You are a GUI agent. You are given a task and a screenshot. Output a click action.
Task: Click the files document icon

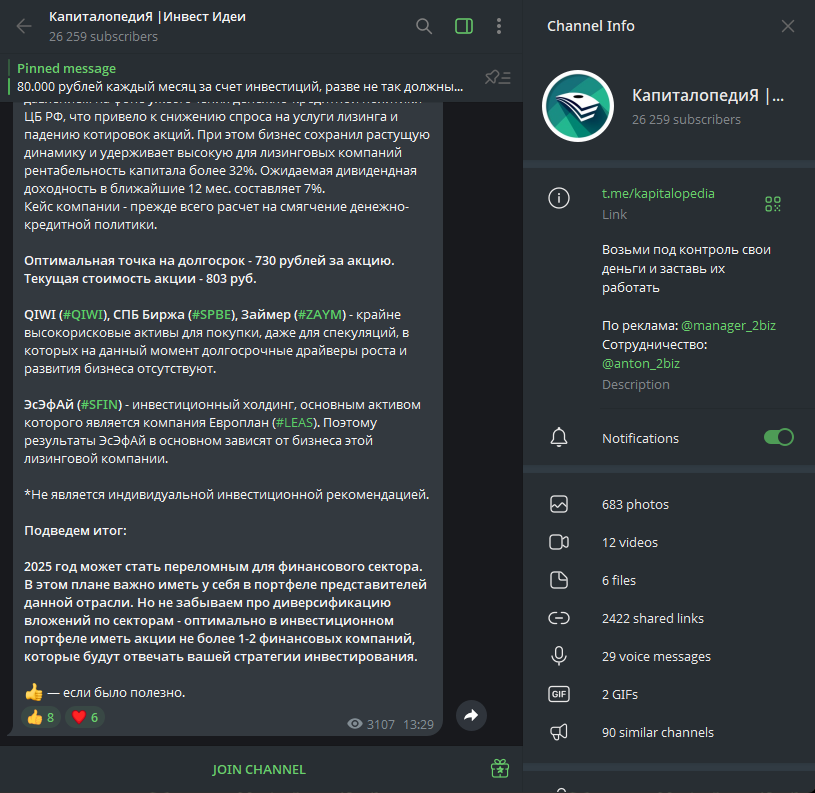click(x=559, y=580)
